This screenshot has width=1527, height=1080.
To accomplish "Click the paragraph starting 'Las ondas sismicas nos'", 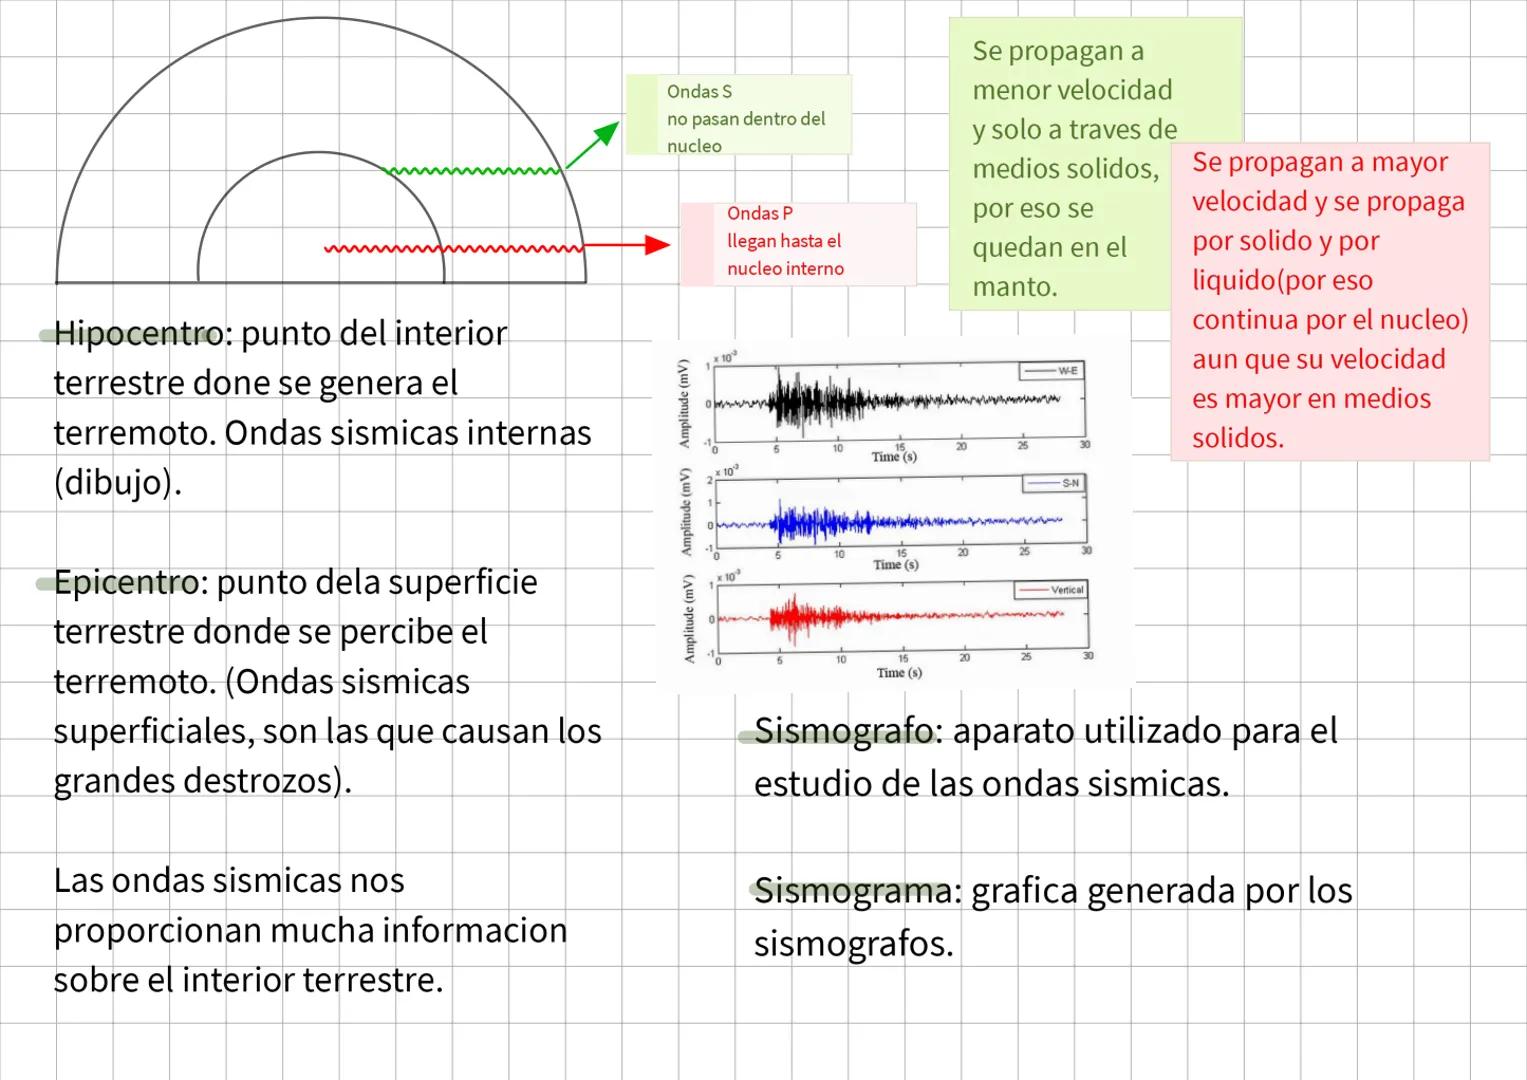I will pyautogui.click(x=310, y=930).
